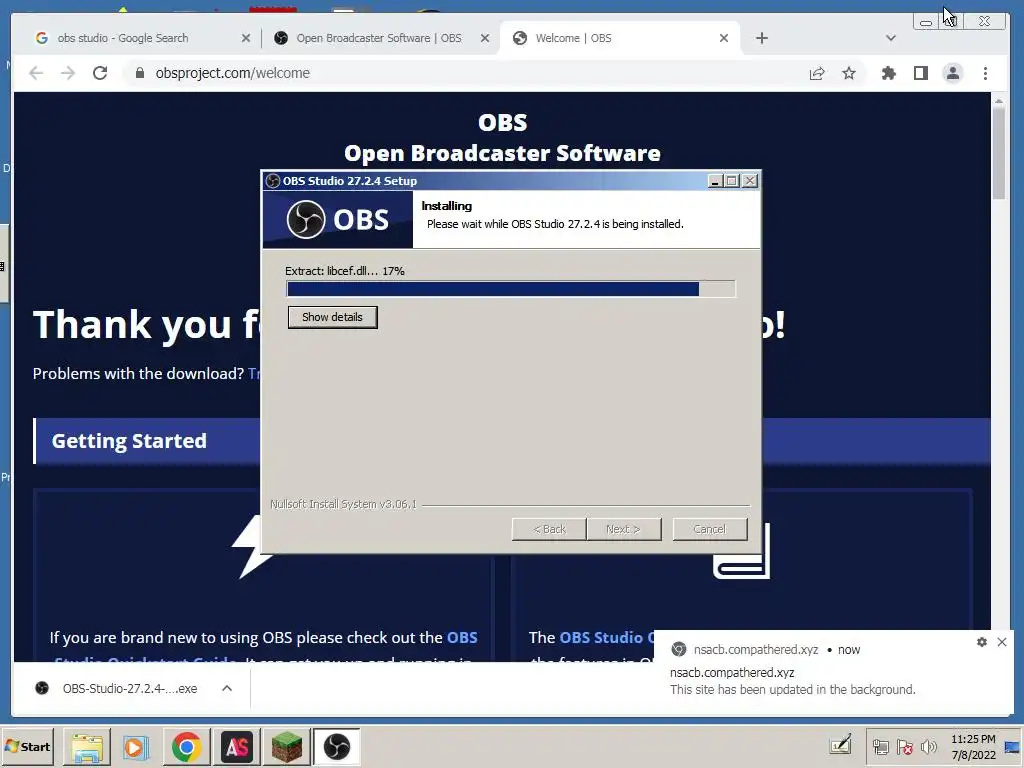Open the Minecraft grass block taskbar icon
Image resolution: width=1024 pixels, height=768 pixels.
click(x=286, y=747)
